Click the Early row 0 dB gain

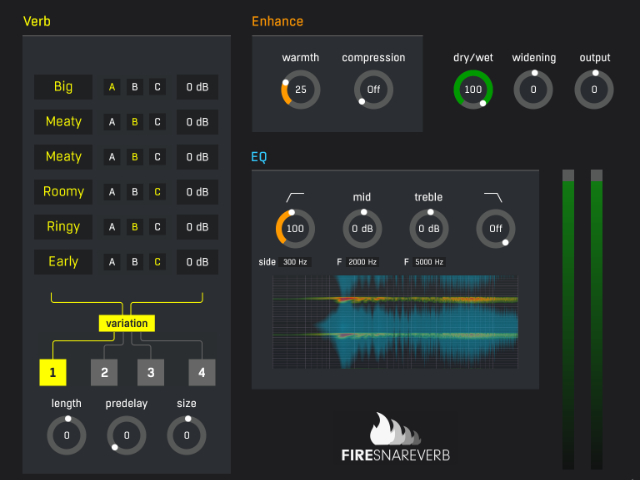pyautogui.click(x=197, y=262)
